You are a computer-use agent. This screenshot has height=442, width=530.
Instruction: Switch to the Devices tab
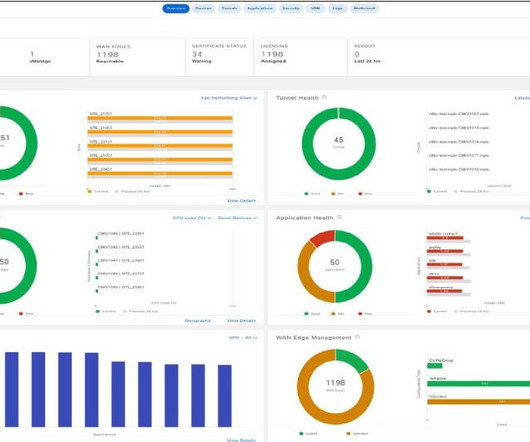pos(203,8)
